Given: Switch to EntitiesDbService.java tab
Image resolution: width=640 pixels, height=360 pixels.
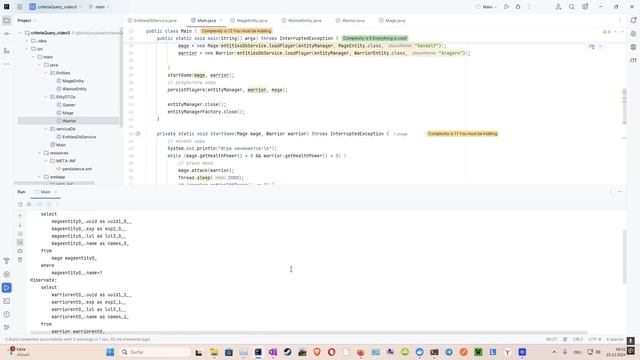Looking at the screenshot, I should click(x=153, y=20).
